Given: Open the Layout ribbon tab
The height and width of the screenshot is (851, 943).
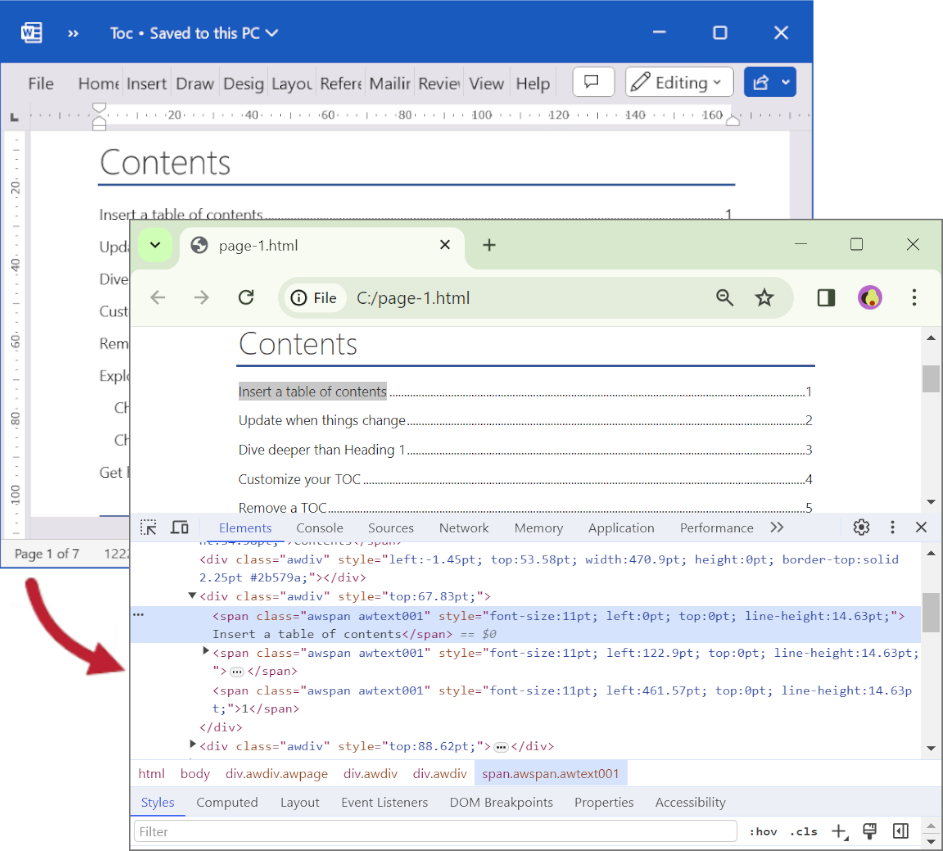Looking at the screenshot, I should (x=291, y=84).
